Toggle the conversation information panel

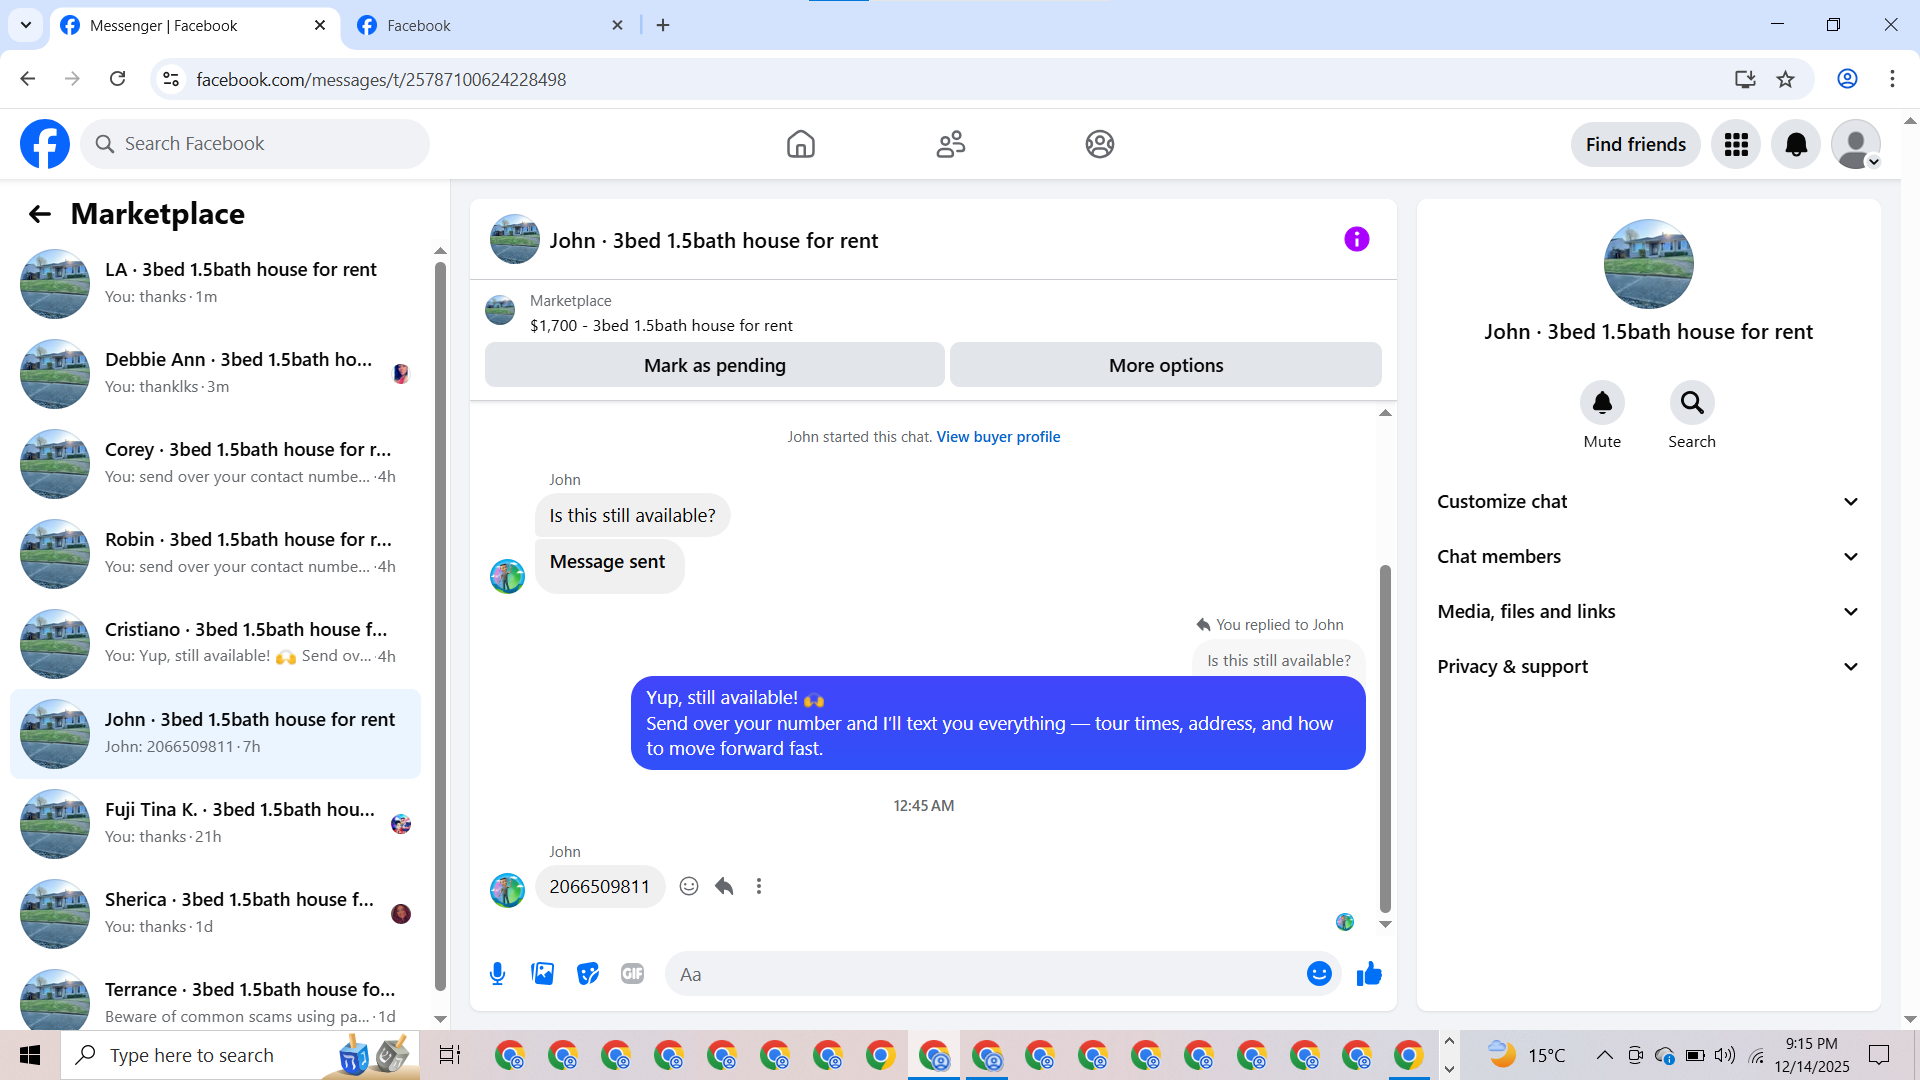click(1356, 240)
